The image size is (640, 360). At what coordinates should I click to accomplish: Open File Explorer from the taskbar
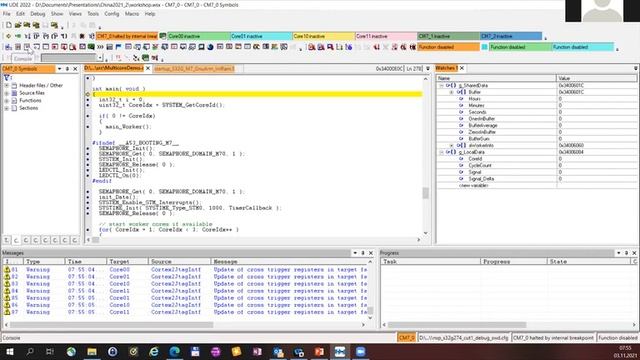(x=92, y=351)
